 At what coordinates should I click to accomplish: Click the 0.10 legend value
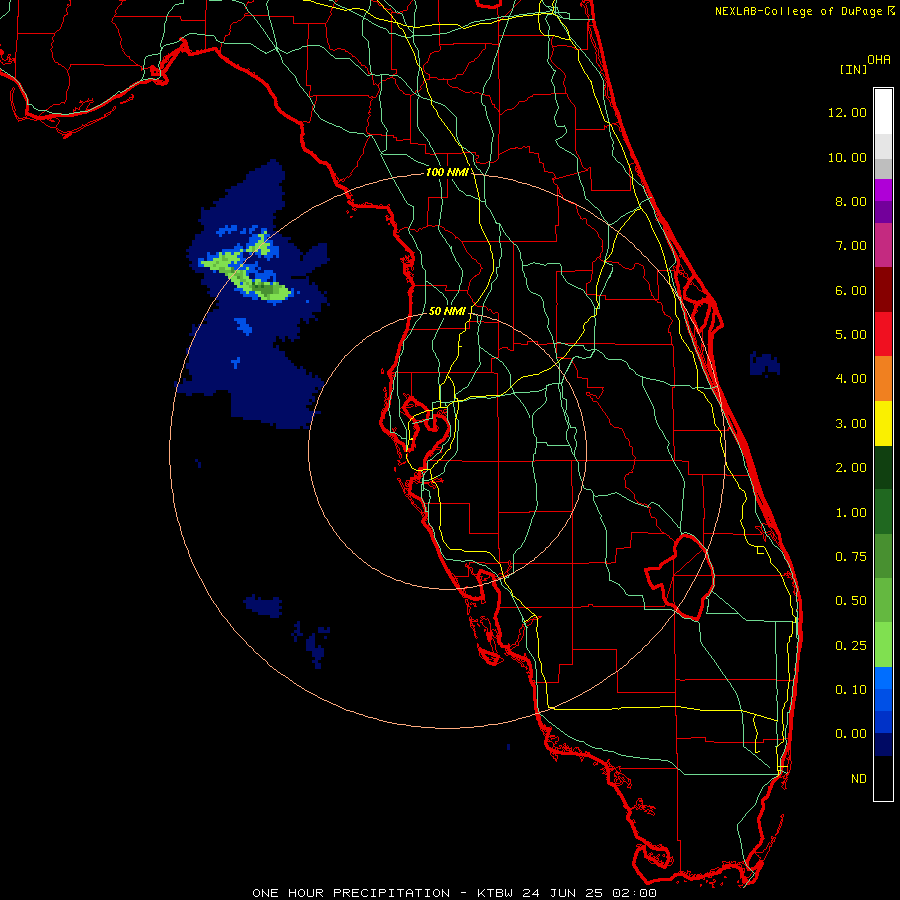[851, 690]
